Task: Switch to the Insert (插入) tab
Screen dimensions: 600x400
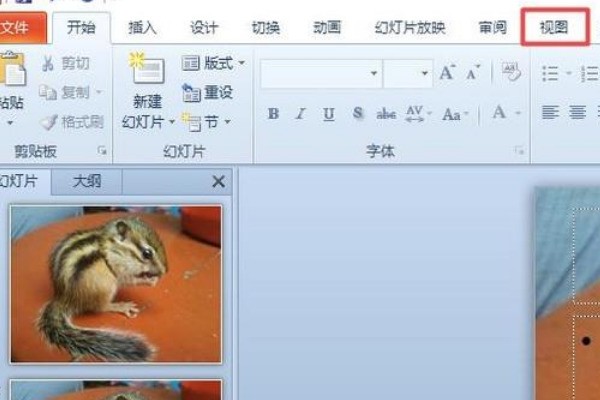Action: [x=143, y=28]
